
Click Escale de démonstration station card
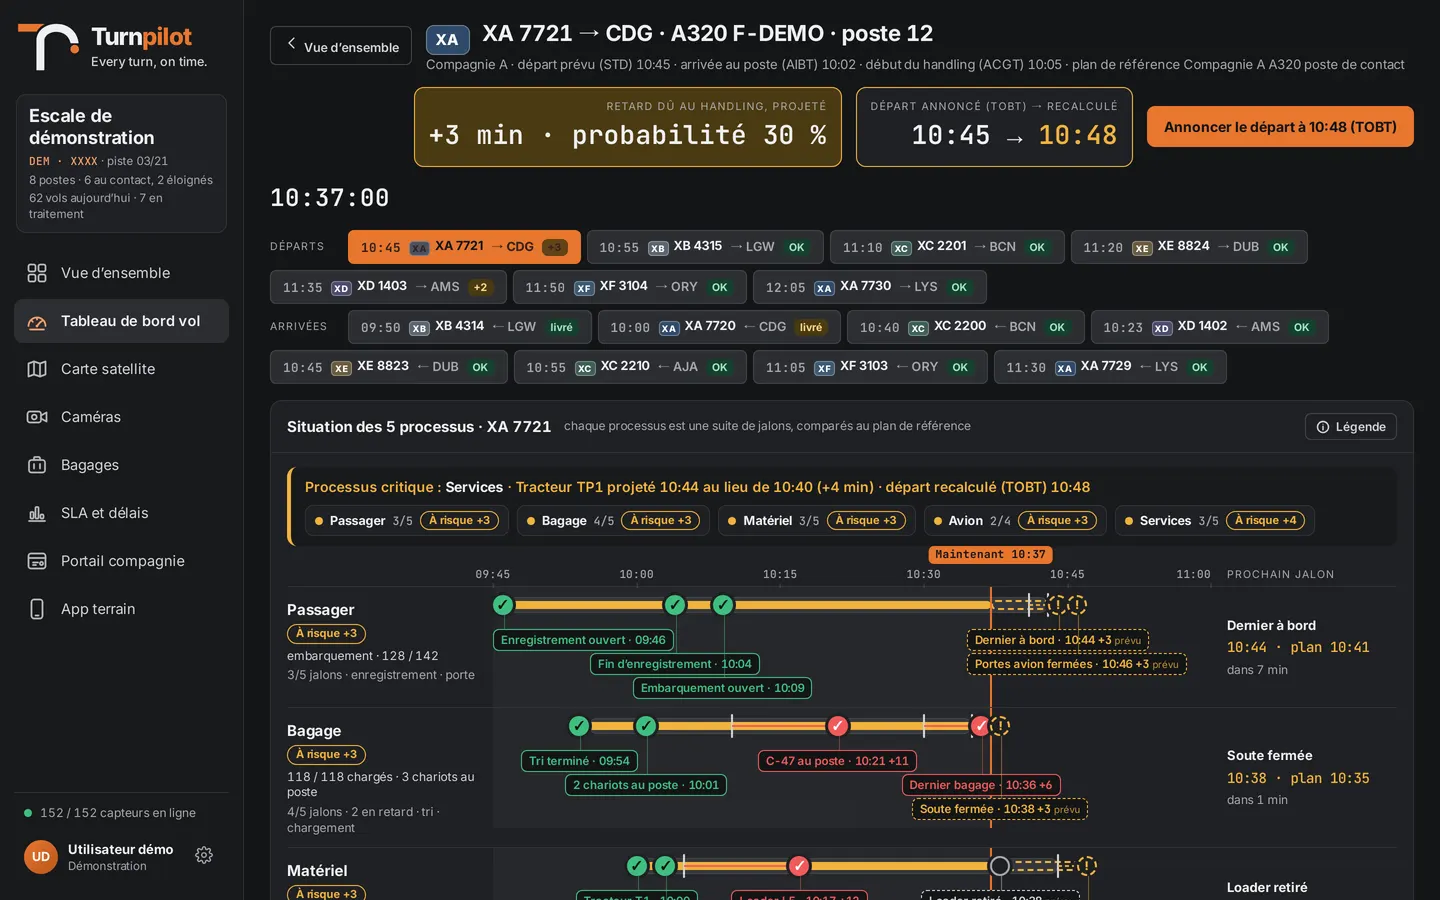pyautogui.click(x=121, y=164)
